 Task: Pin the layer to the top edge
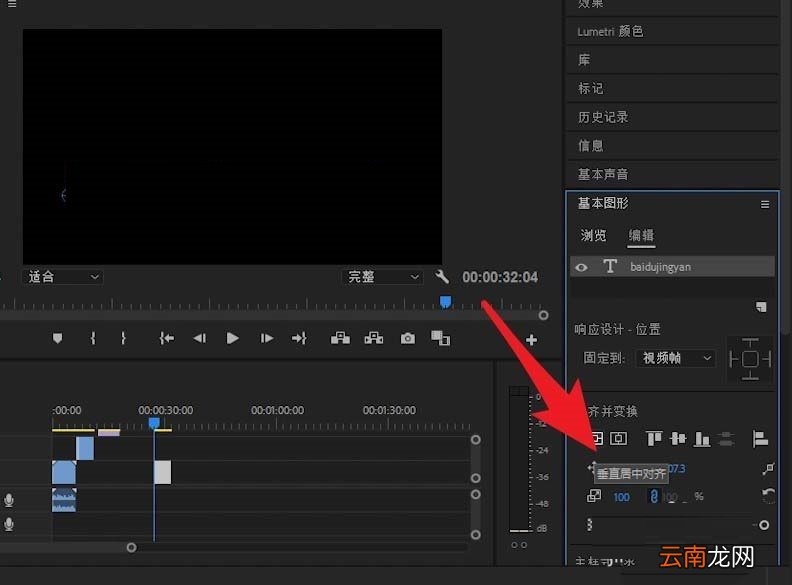click(x=750, y=343)
